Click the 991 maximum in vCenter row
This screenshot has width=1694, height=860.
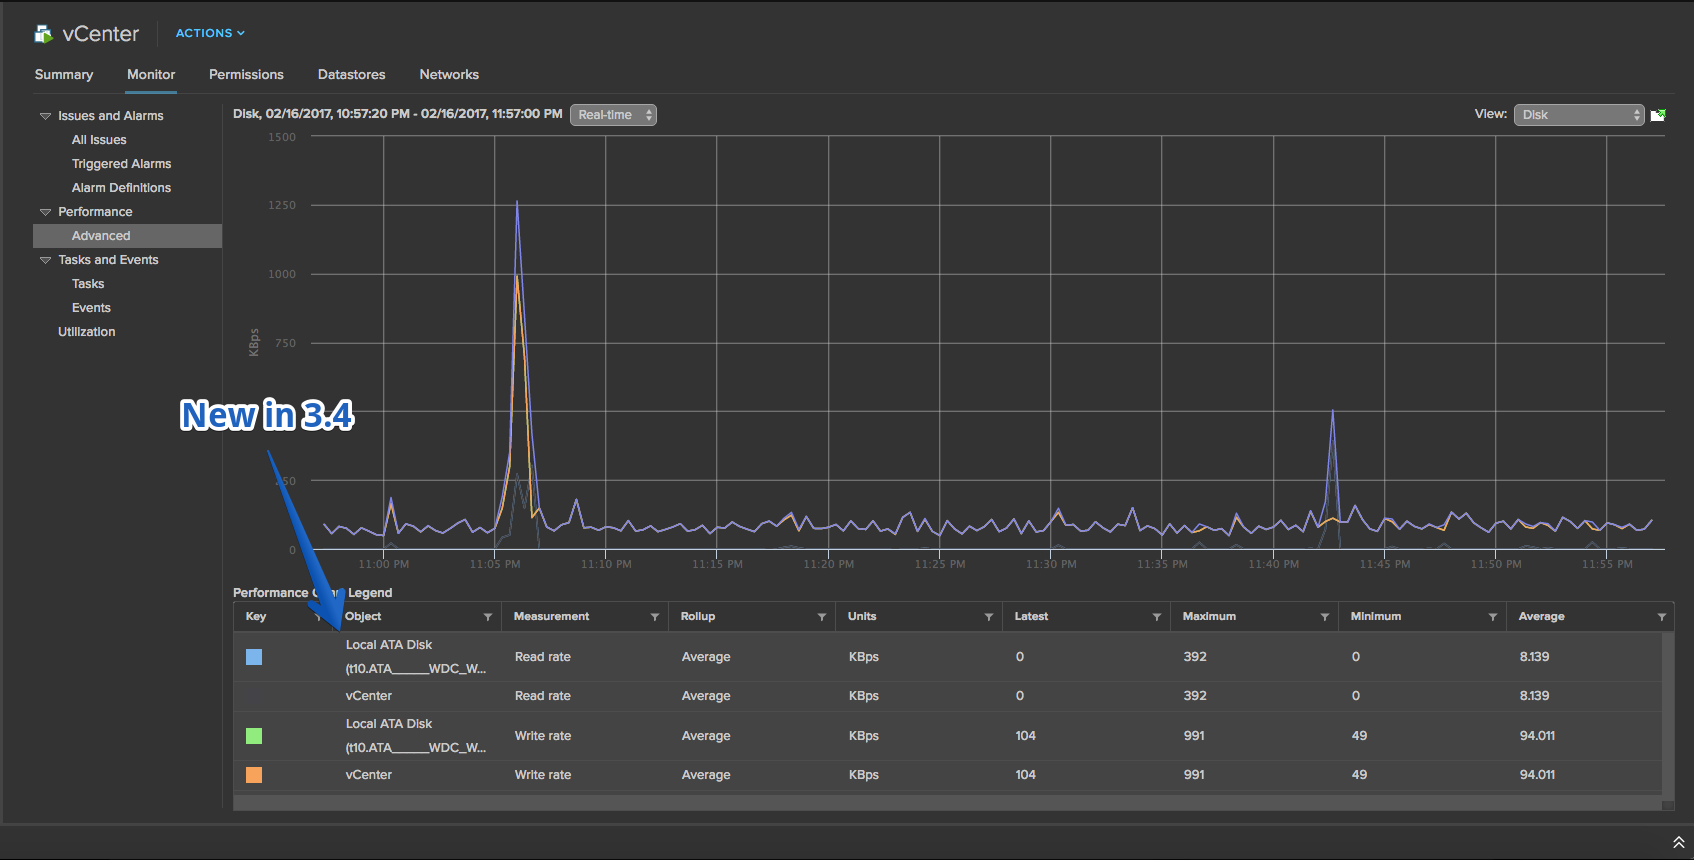point(1194,775)
